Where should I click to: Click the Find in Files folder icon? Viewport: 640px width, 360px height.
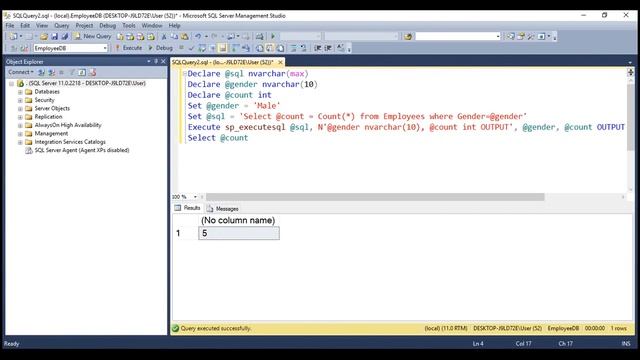pyautogui.click(x=408, y=36)
